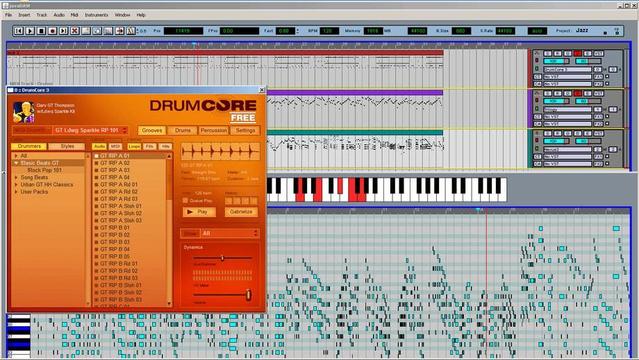The height and width of the screenshot is (360, 639).
Task: Click the groove waveform preview in DrumCore
Action: [220, 152]
